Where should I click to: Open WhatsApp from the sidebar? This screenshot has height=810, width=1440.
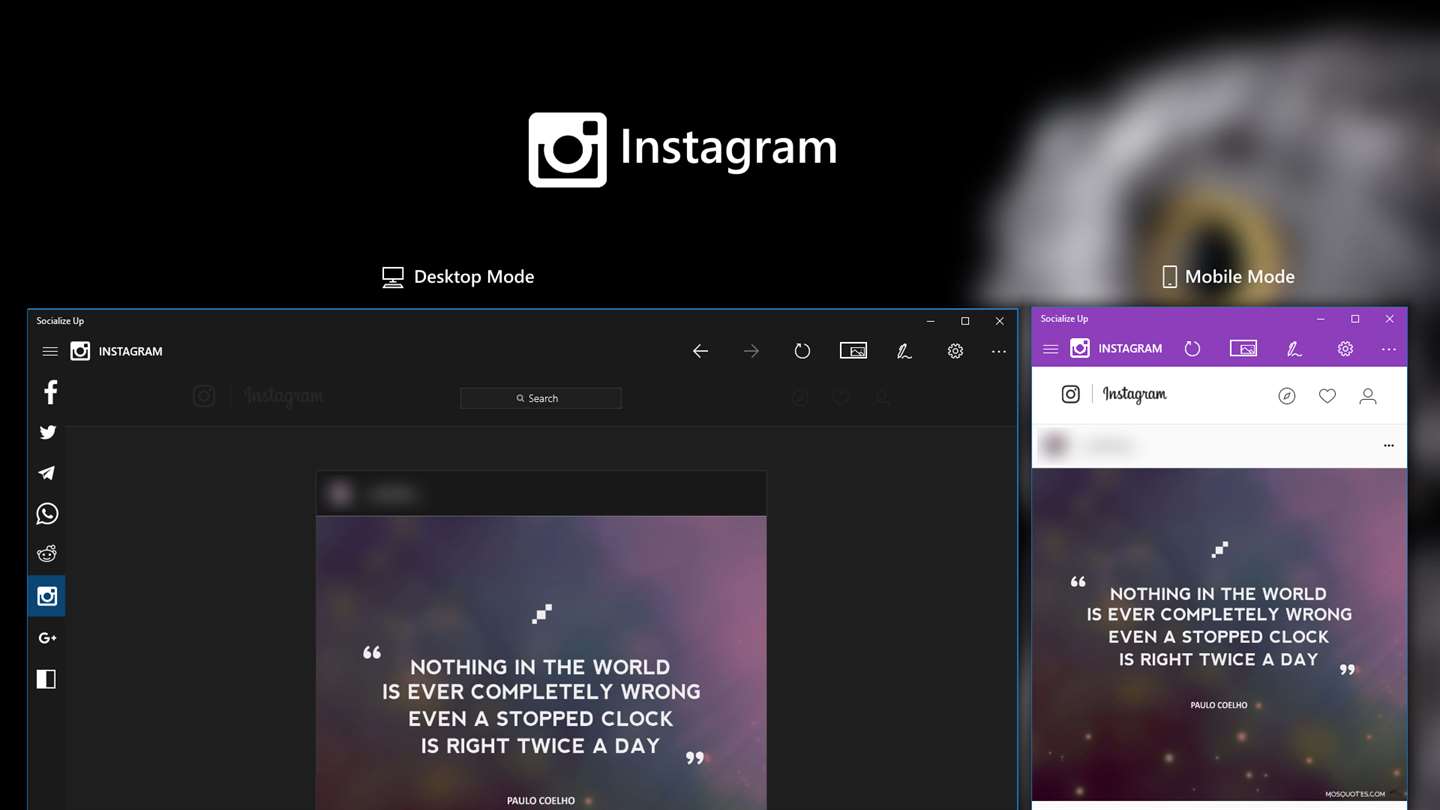click(x=47, y=514)
